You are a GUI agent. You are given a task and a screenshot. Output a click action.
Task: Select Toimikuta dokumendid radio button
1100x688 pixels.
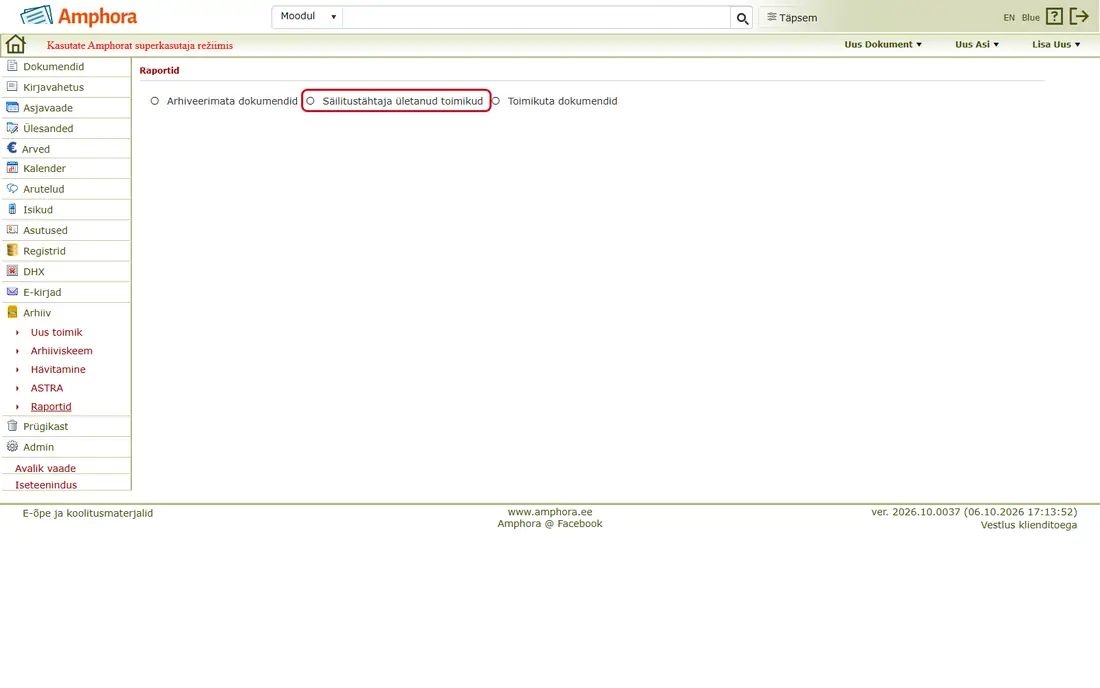pyautogui.click(x=495, y=101)
